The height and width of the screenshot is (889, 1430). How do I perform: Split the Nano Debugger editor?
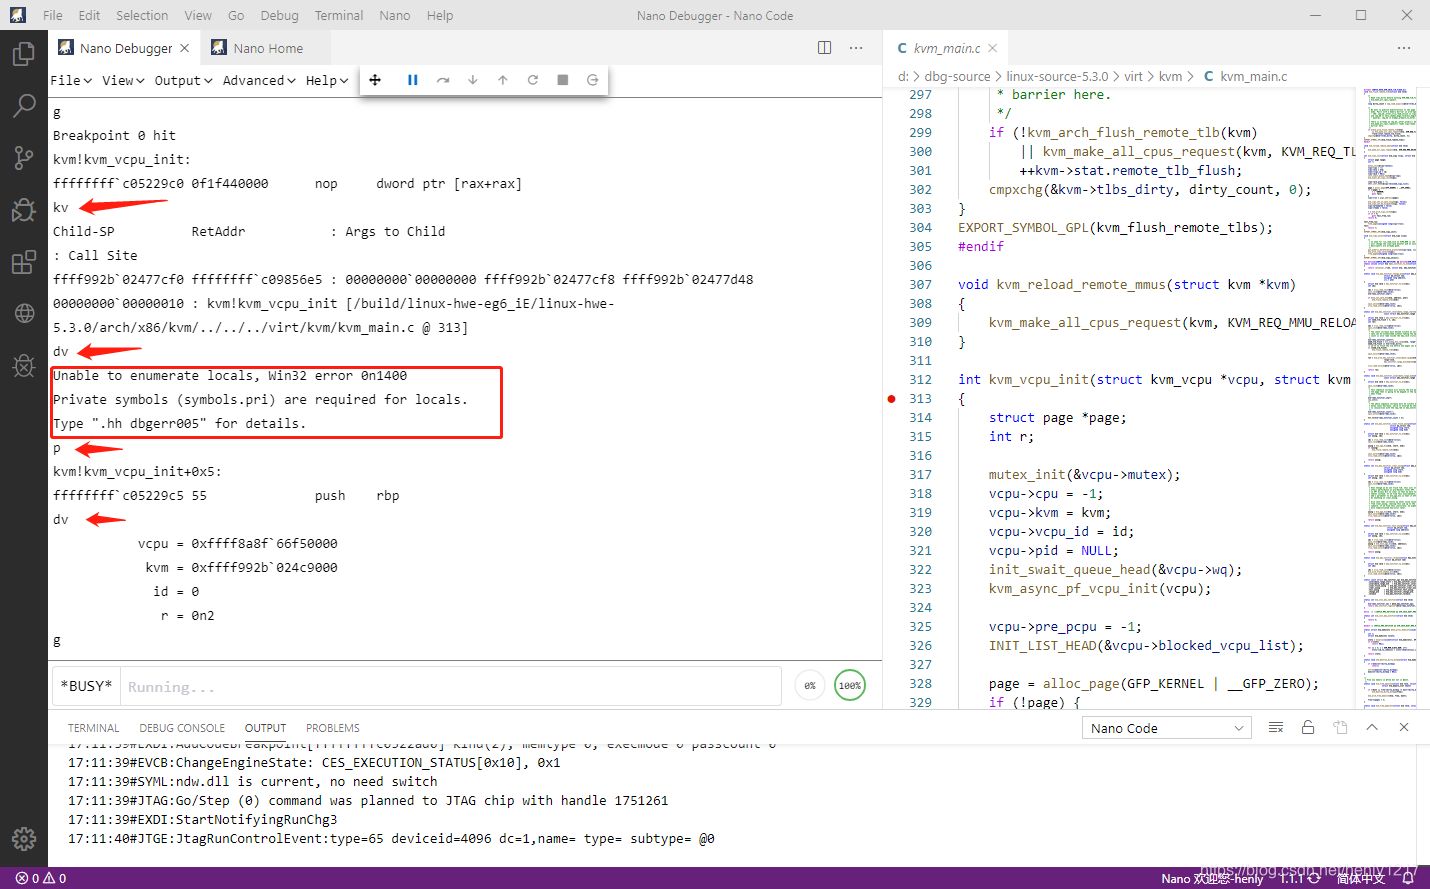pos(824,48)
